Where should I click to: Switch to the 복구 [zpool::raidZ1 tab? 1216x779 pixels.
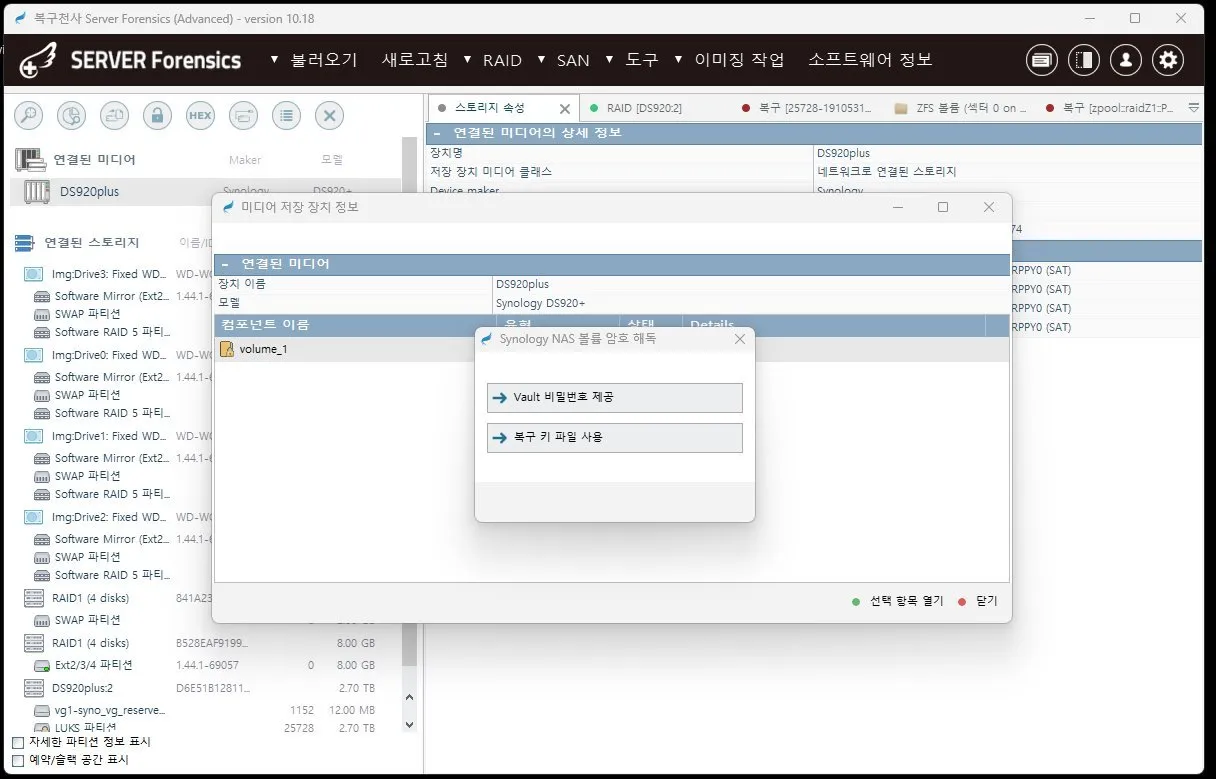click(1110, 108)
